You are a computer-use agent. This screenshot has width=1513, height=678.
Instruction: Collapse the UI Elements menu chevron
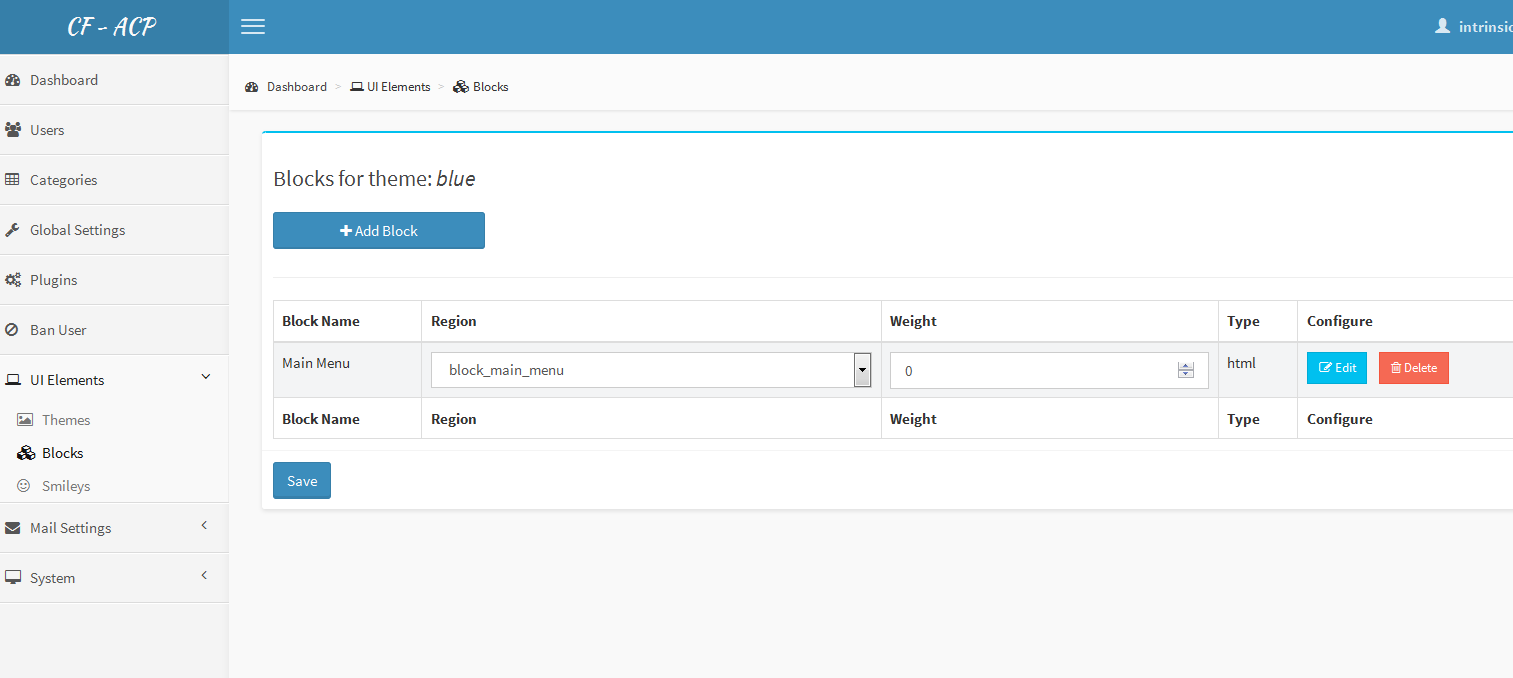point(206,376)
